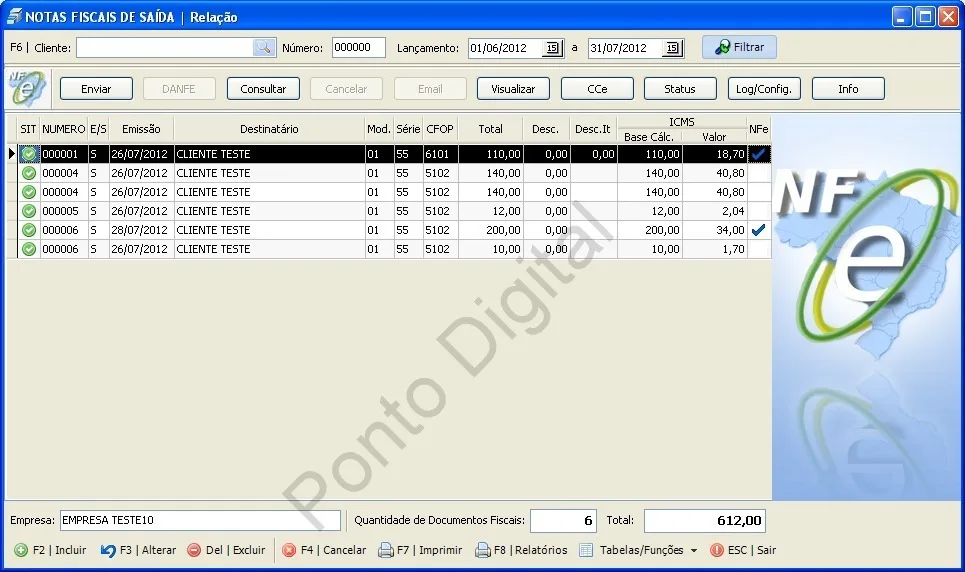Viewport: 965px width, 572px height.
Task: Click the client search magnifier icon
Action: coord(263,47)
